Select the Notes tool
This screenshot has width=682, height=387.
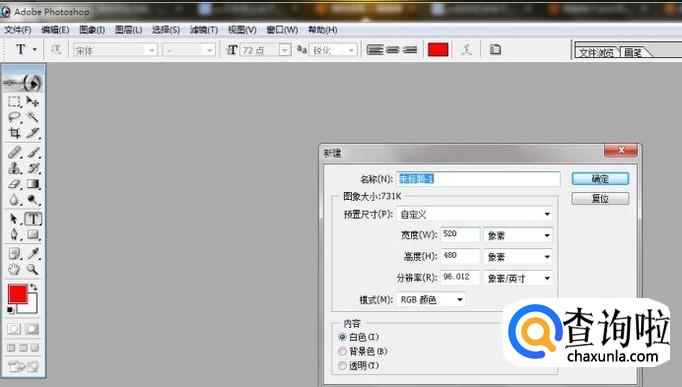tap(14, 254)
